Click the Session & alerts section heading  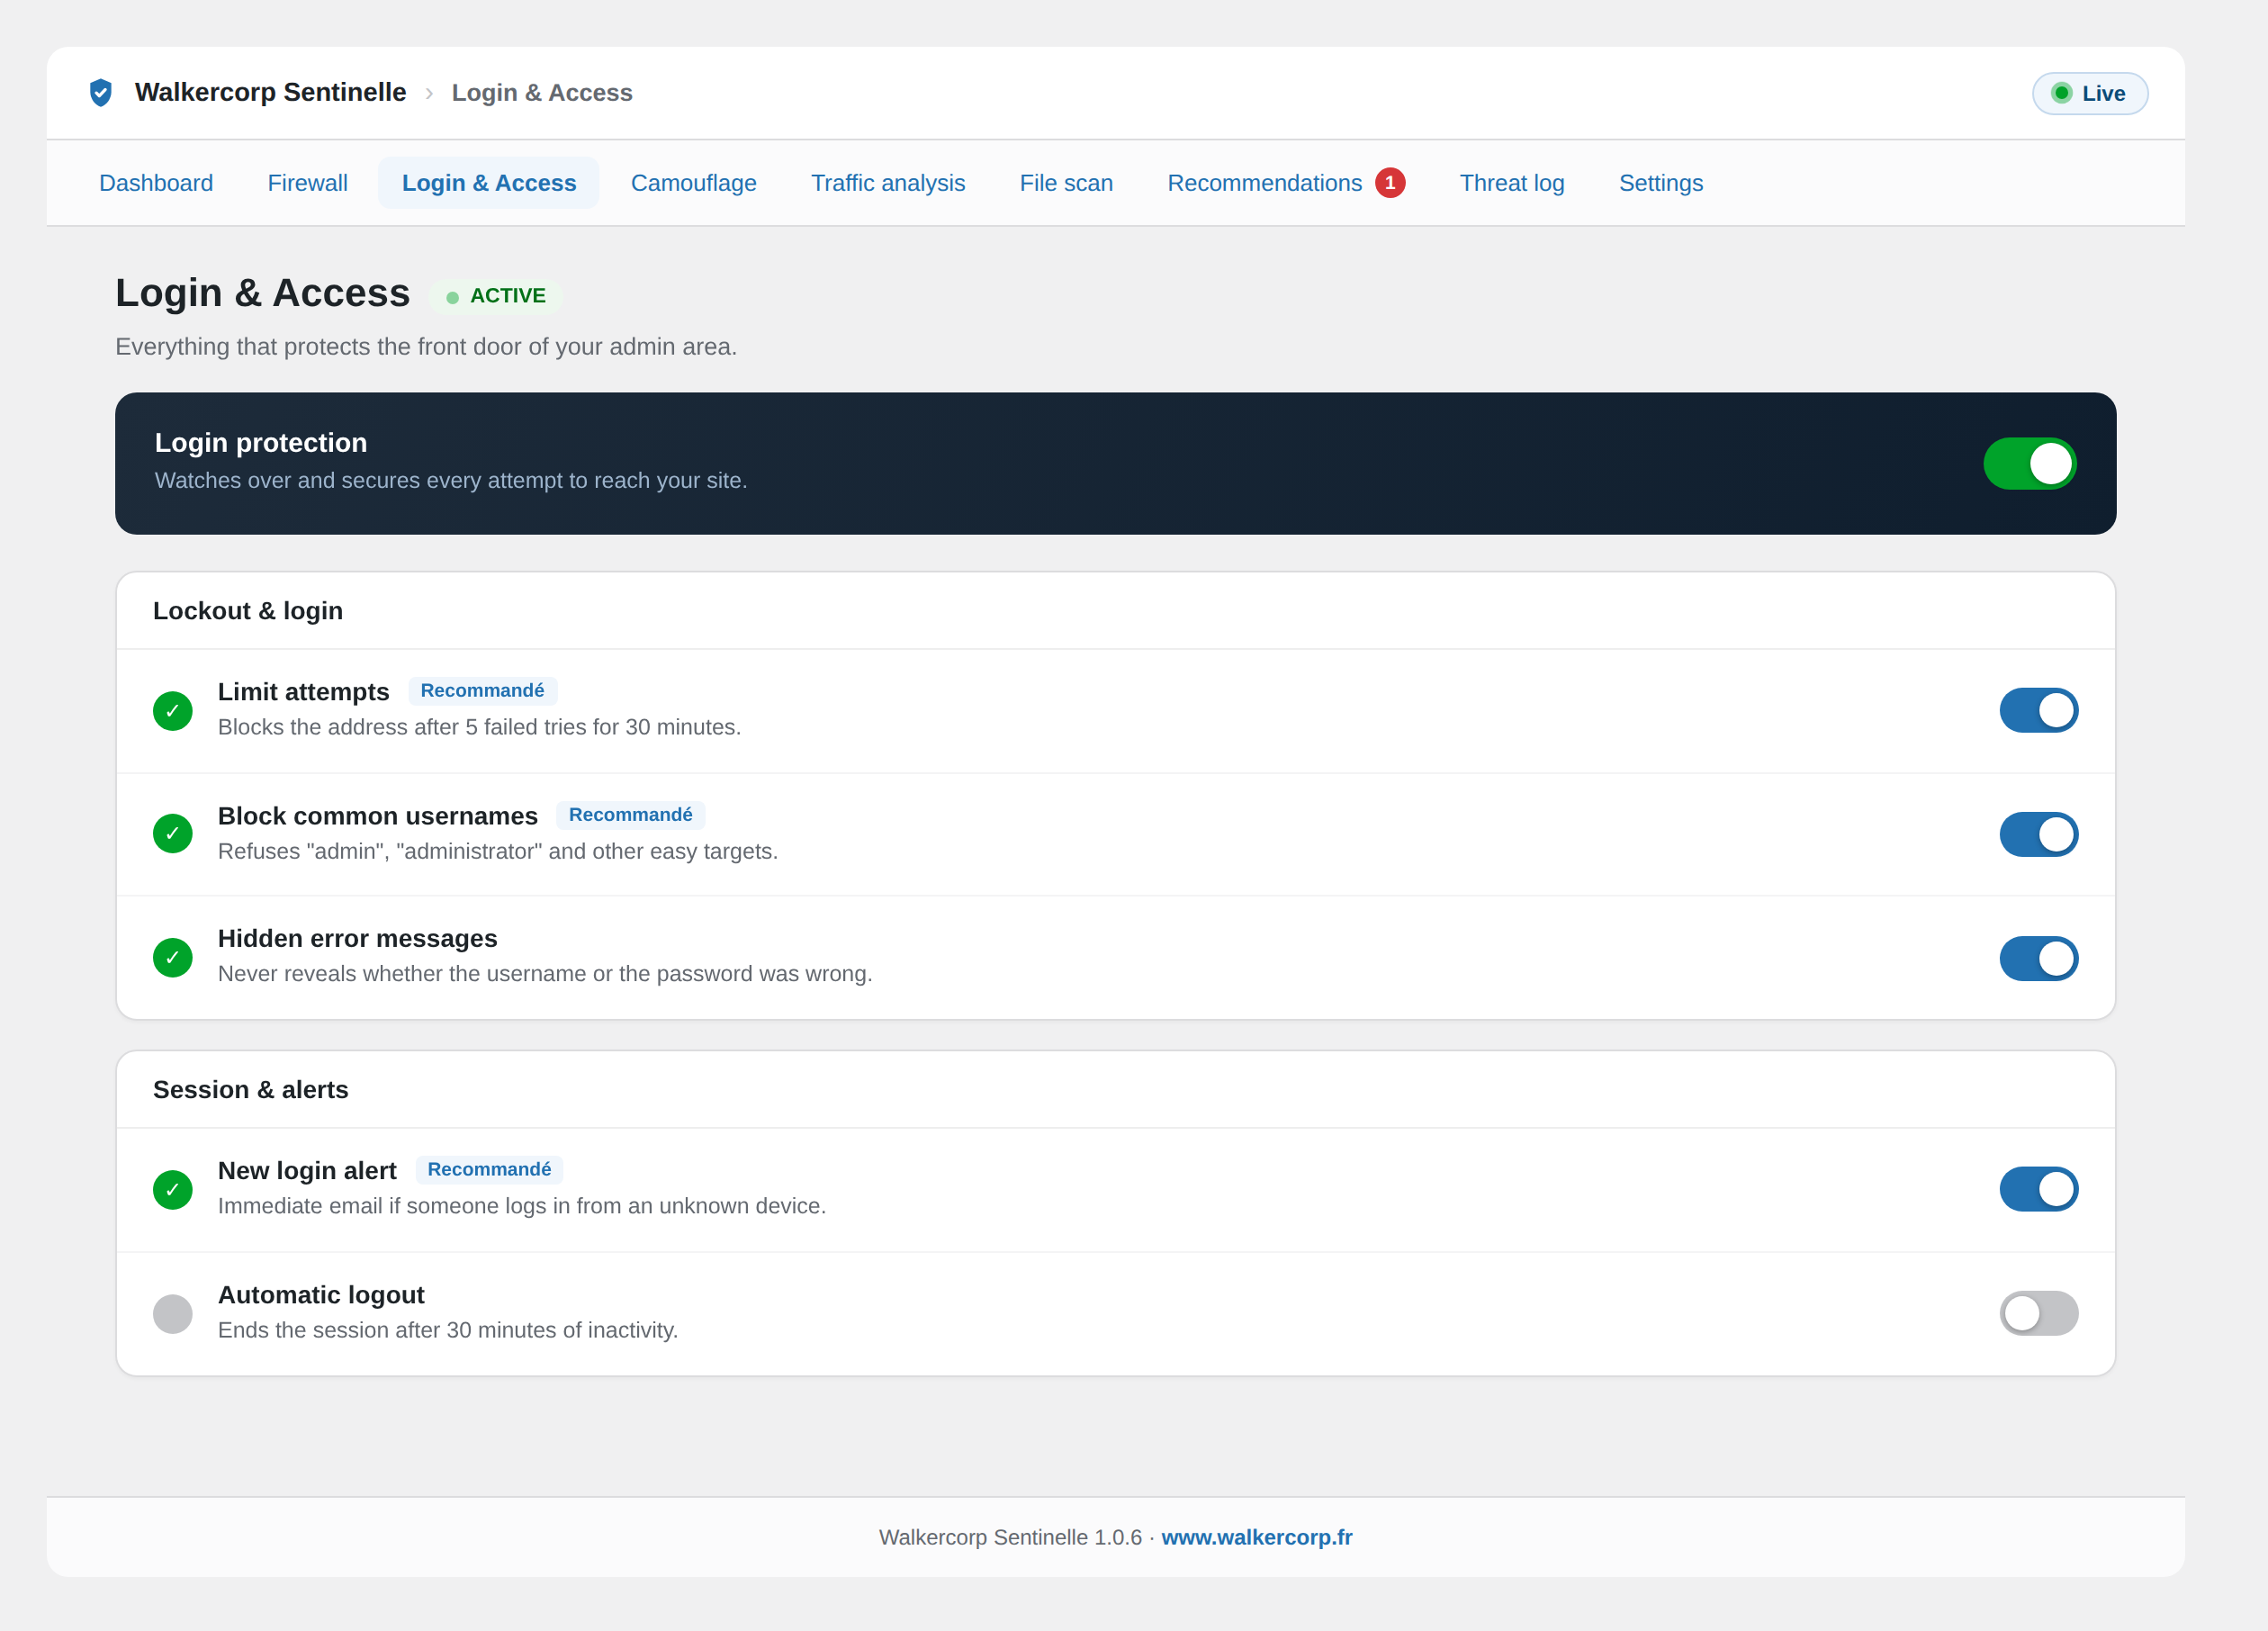[x=251, y=1090]
